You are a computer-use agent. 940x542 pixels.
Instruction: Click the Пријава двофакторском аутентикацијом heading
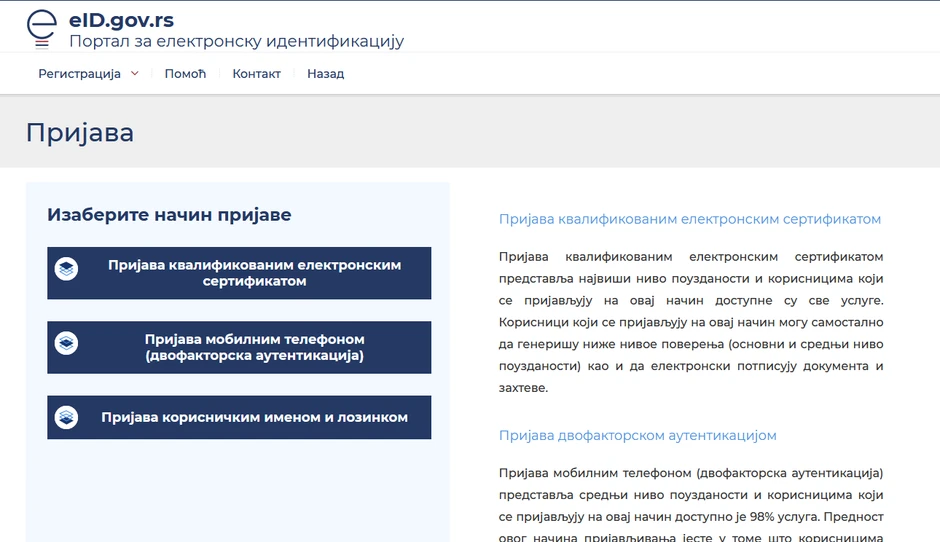pyautogui.click(x=637, y=435)
